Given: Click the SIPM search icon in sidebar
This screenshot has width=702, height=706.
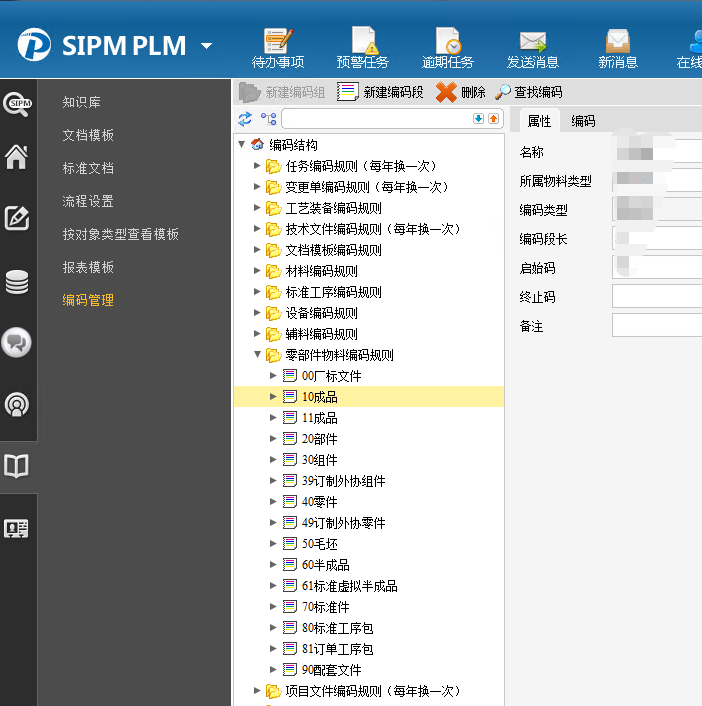Looking at the screenshot, I should 18,102.
